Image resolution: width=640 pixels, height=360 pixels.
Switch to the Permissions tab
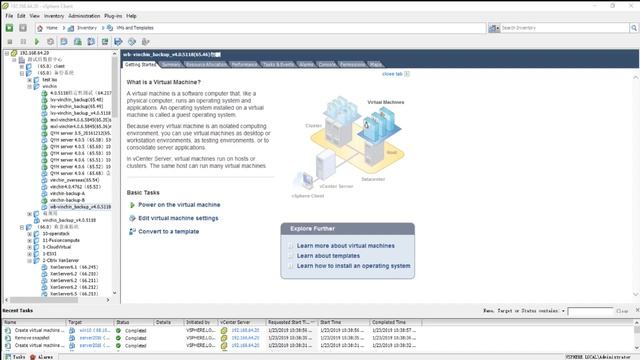pos(352,64)
